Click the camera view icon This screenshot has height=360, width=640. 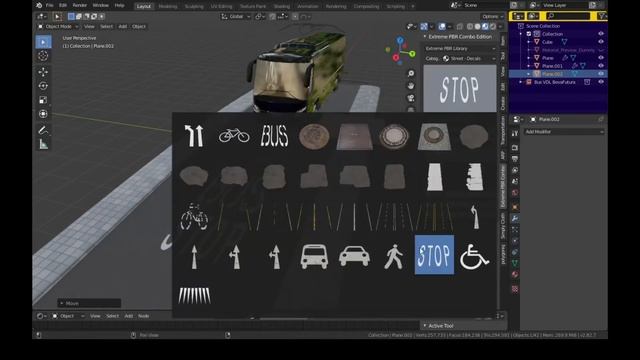pyautogui.click(x=411, y=98)
